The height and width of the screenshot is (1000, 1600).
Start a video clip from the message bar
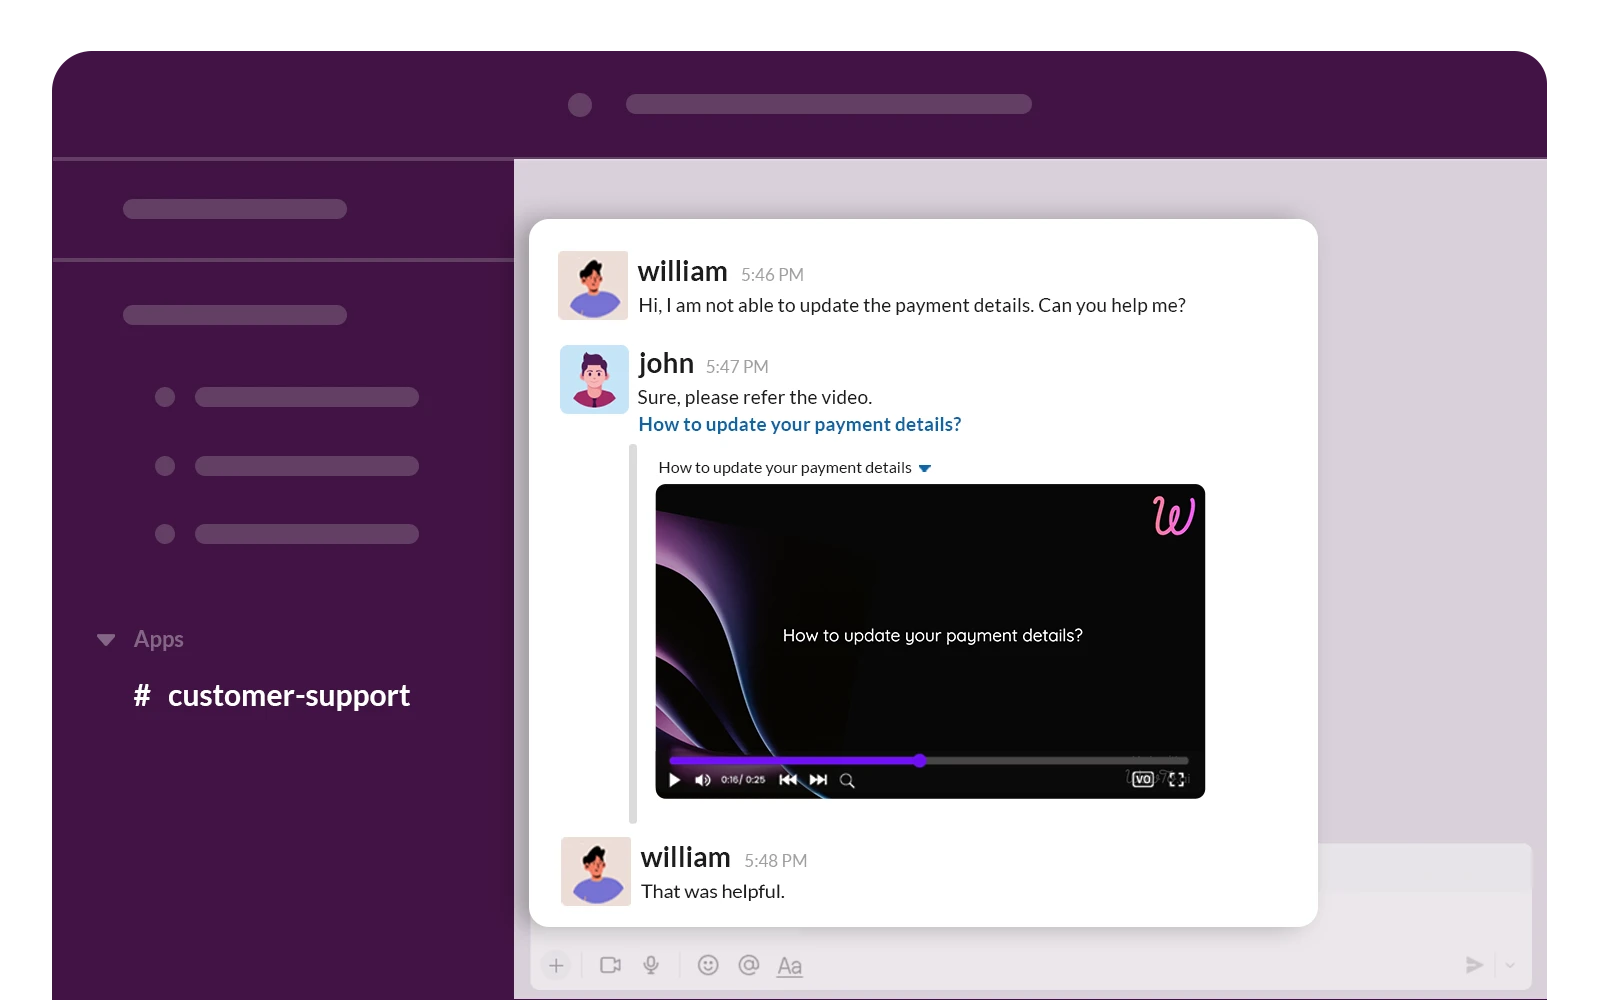pos(610,965)
